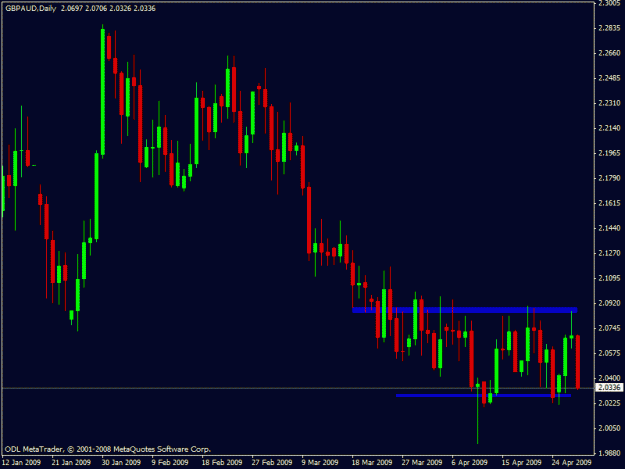Click the 2.1270 price axis label
The width and height of the screenshot is (625, 469).
click(609, 253)
